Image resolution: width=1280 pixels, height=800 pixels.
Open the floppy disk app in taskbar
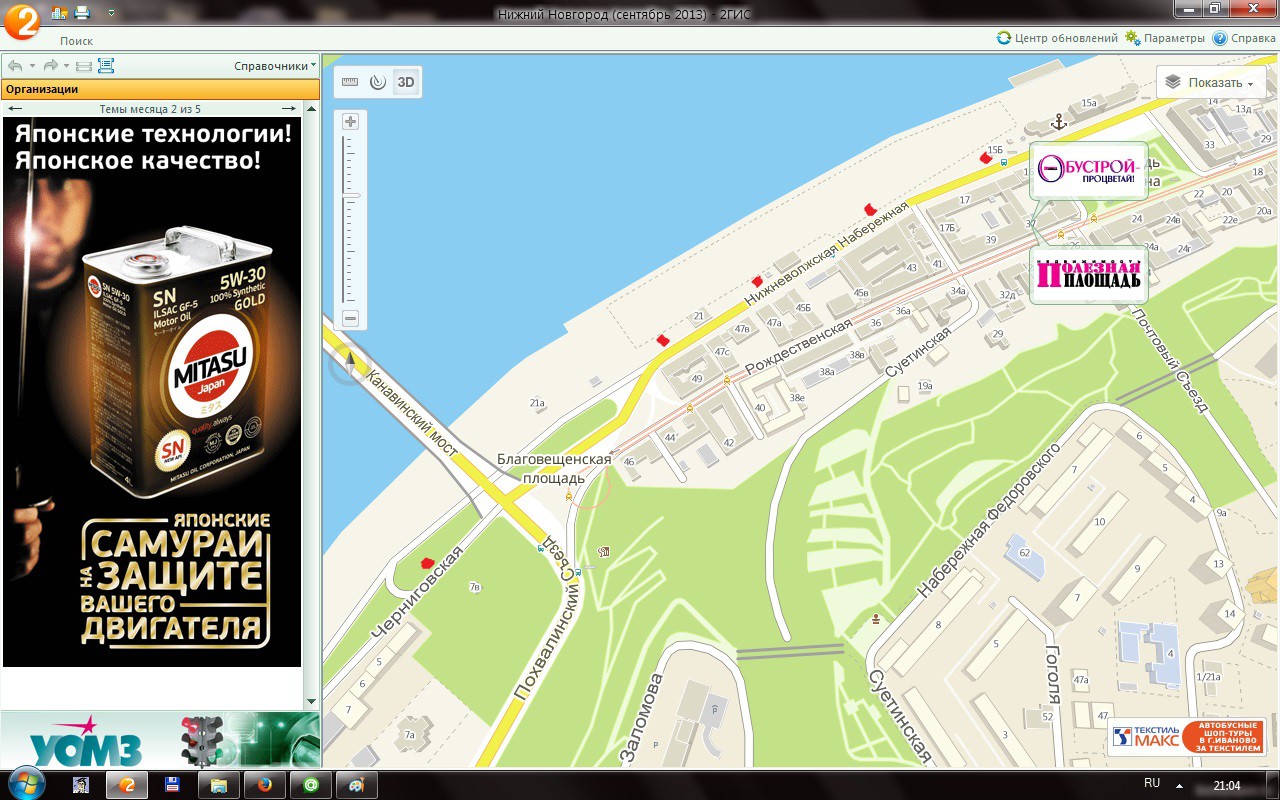coord(172,785)
